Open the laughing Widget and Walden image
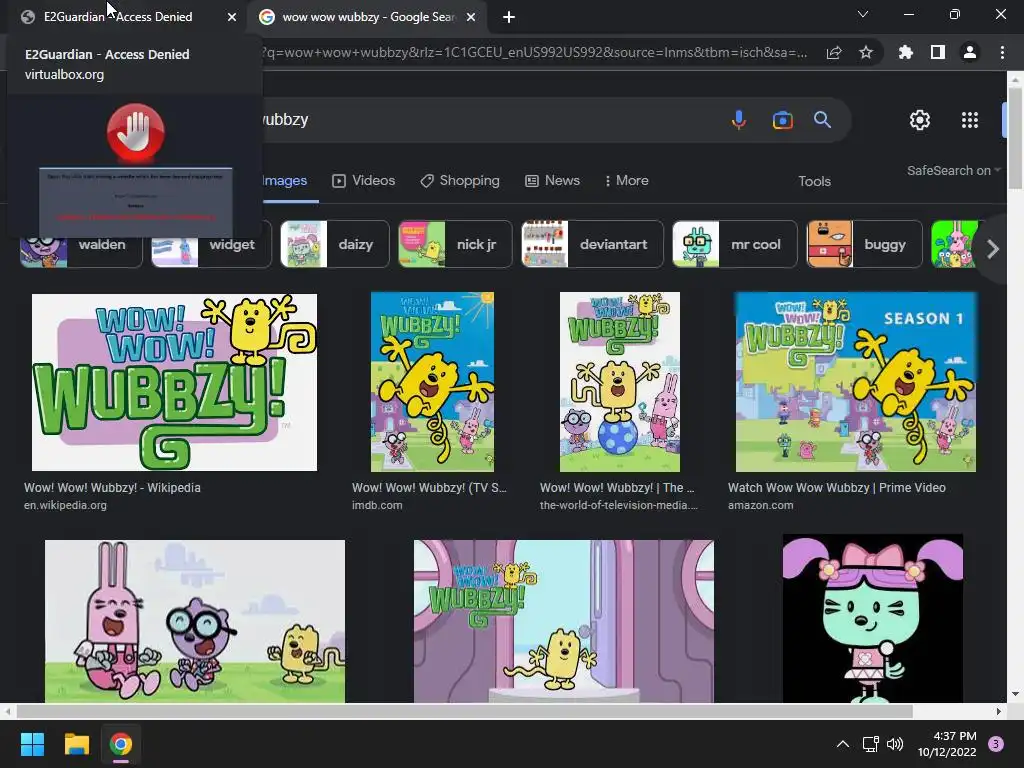1024x768 pixels. point(195,621)
